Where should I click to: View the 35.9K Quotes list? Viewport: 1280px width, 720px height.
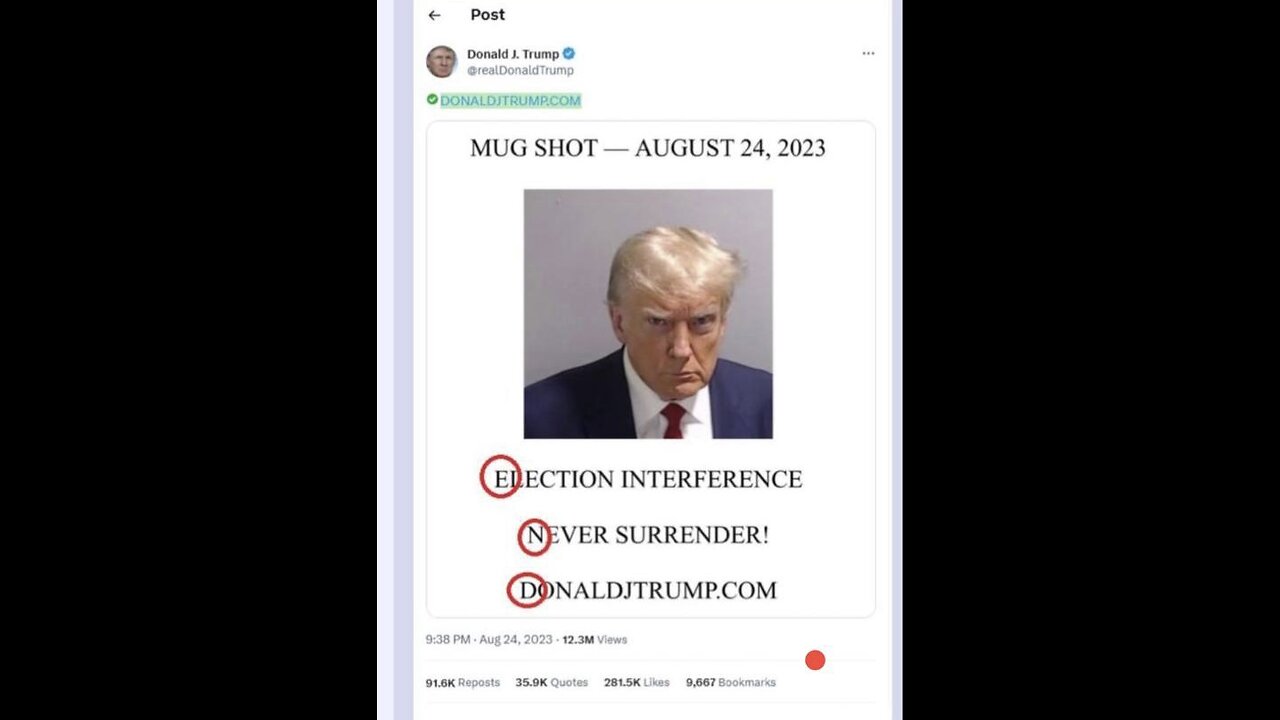(551, 682)
